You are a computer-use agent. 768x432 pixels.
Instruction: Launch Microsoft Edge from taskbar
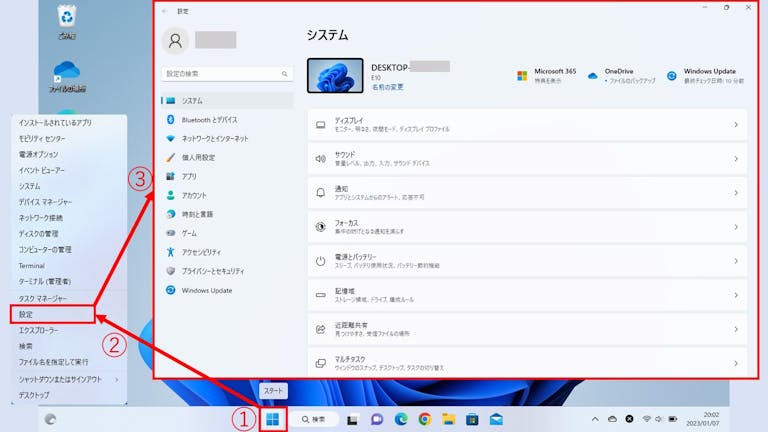coord(401,419)
